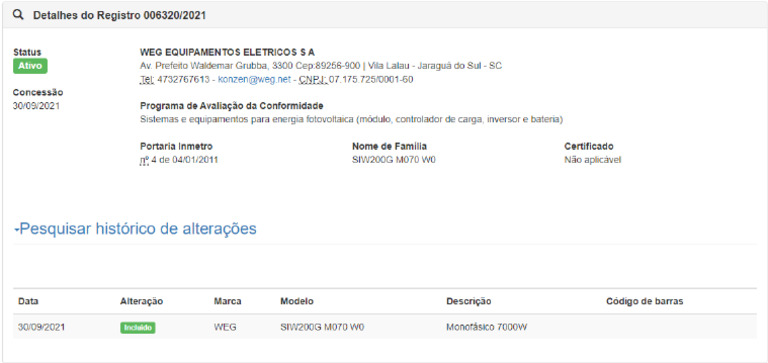Click the Alteração column header
Image resolution: width=768 pixels, height=363 pixels.
[x=142, y=301]
